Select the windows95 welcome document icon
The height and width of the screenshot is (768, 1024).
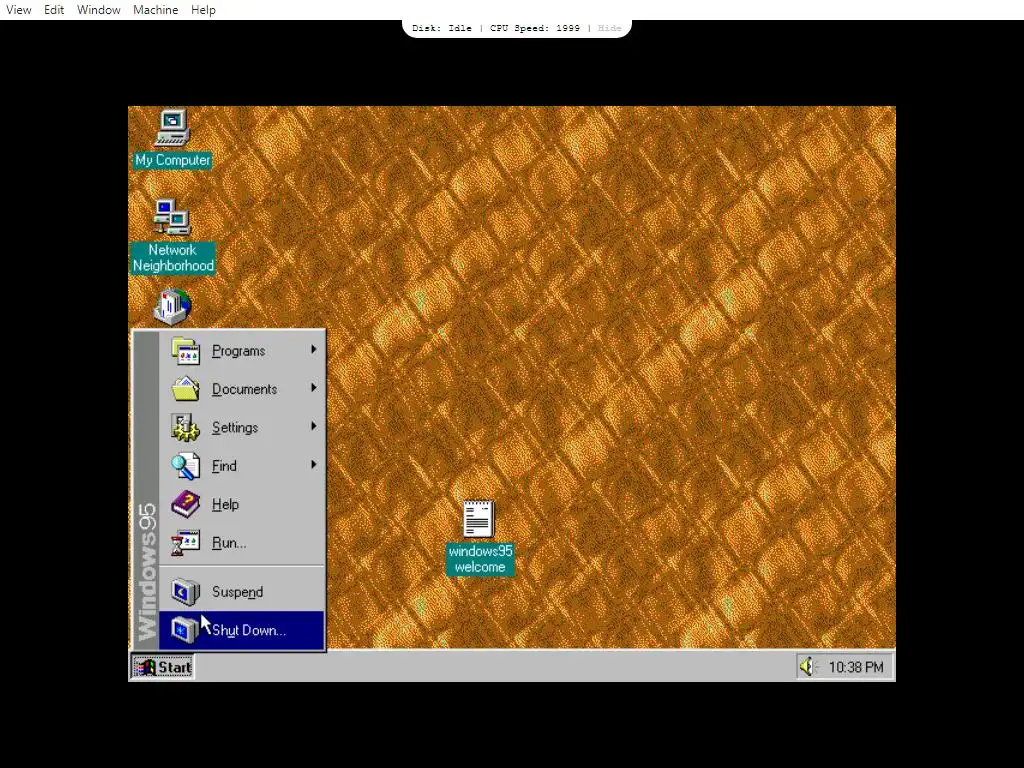tap(479, 519)
